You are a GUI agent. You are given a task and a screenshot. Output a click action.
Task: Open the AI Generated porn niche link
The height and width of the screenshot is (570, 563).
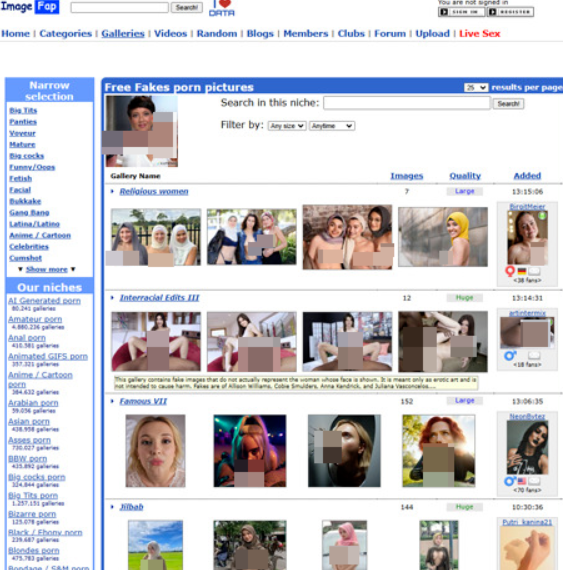coord(44,301)
